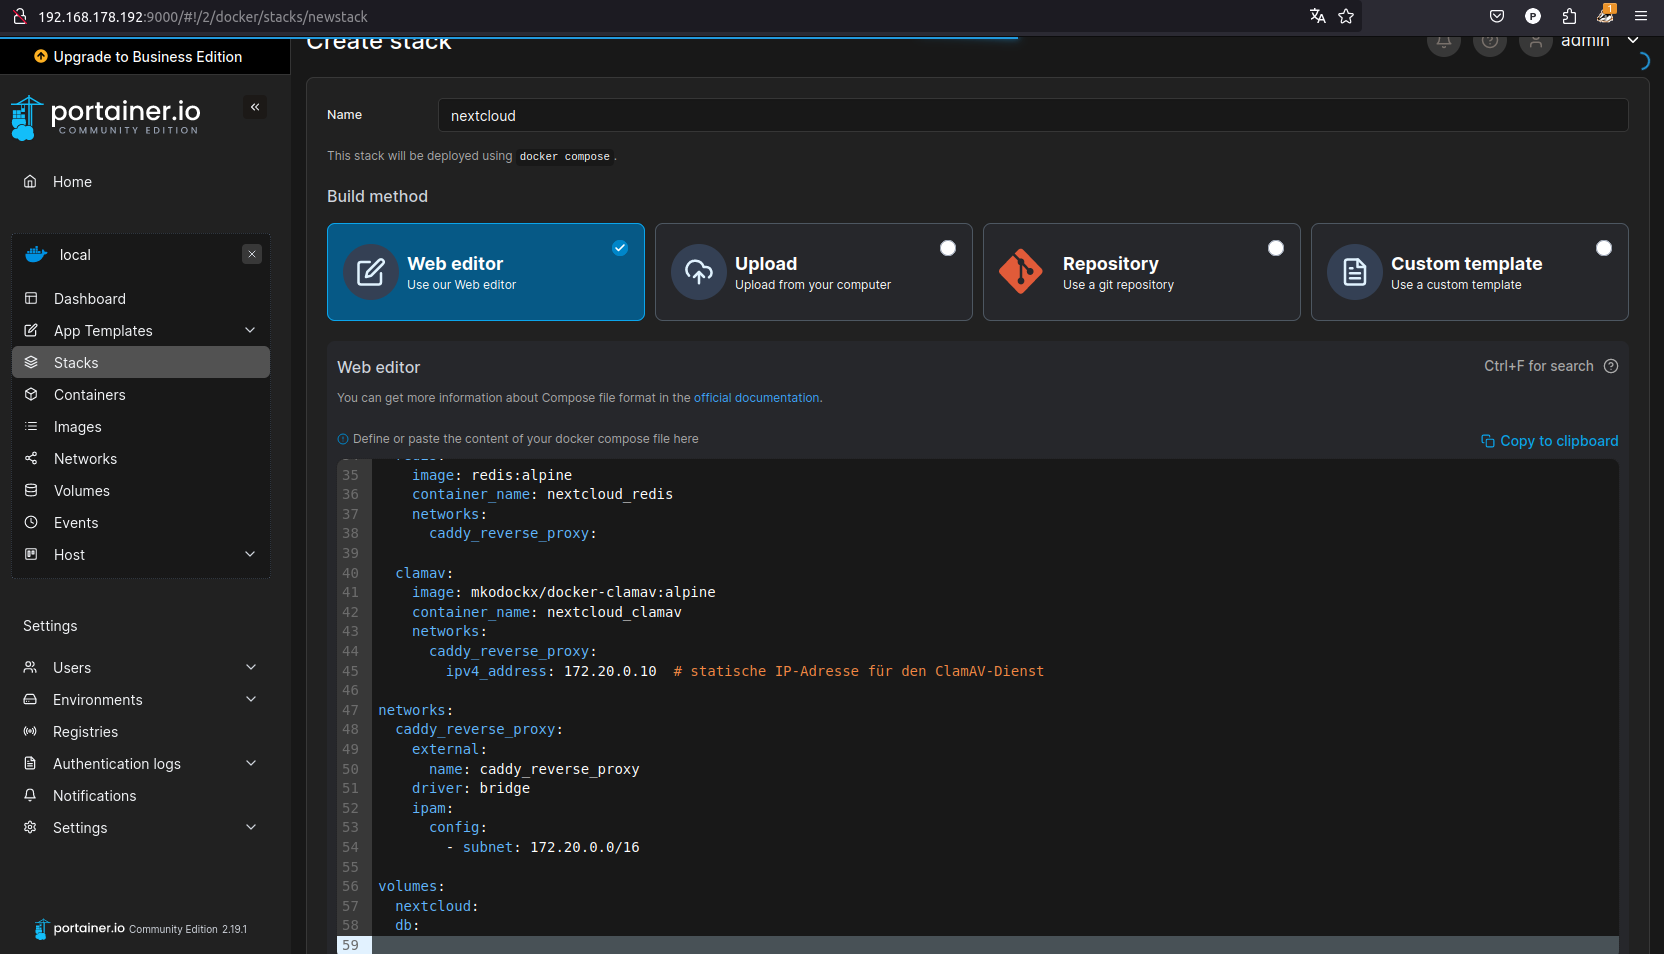Click the help icon beside Ctrl+F for search
Image resolution: width=1664 pixels, height=954 pixels.
tap(1610, 366)
